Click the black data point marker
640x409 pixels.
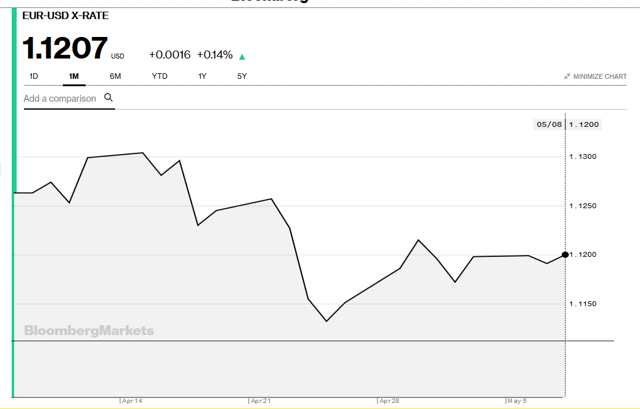pos(565,255)
